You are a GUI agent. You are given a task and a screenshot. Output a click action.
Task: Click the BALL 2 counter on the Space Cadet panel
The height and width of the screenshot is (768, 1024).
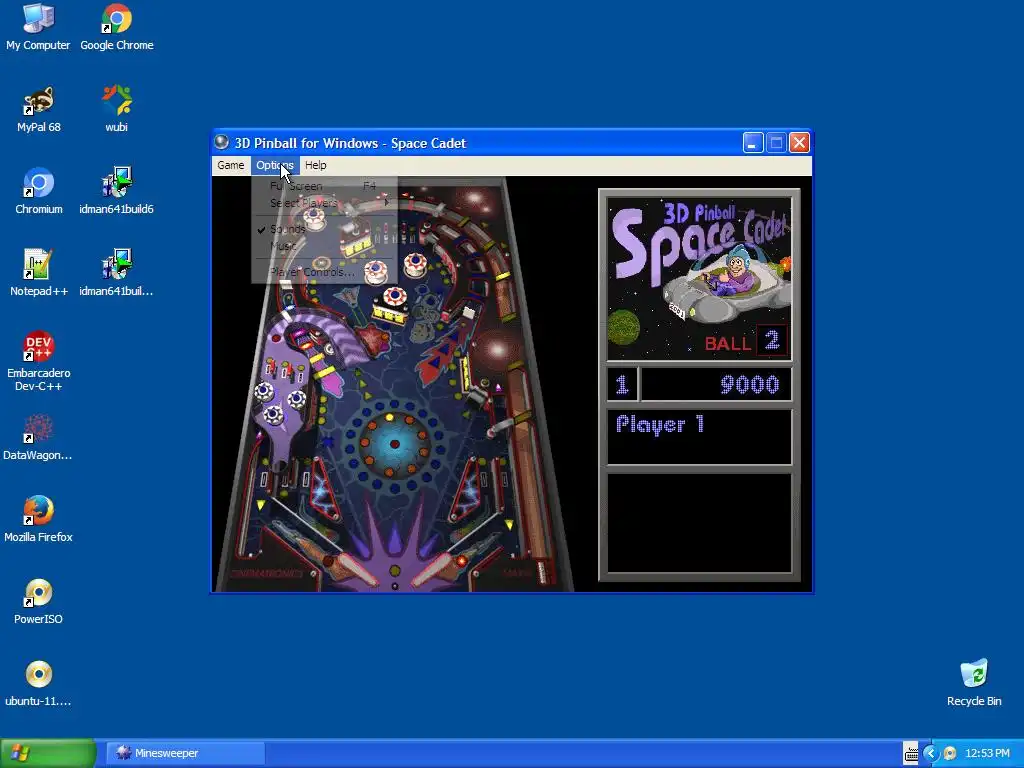(x=746, y=341)
